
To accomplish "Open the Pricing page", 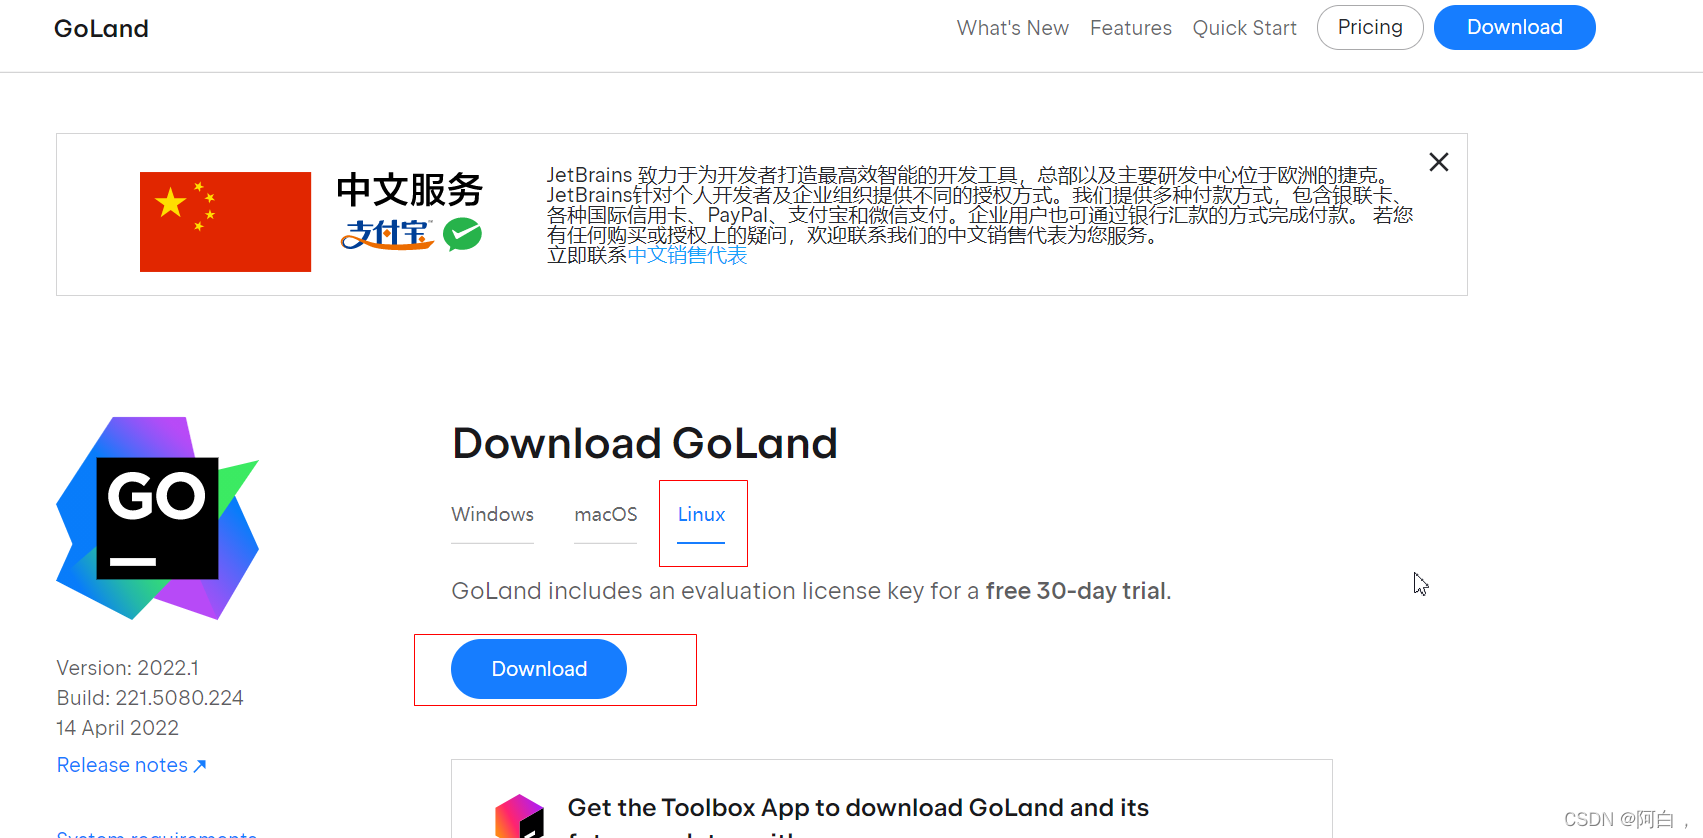I will coord(1370,27).
